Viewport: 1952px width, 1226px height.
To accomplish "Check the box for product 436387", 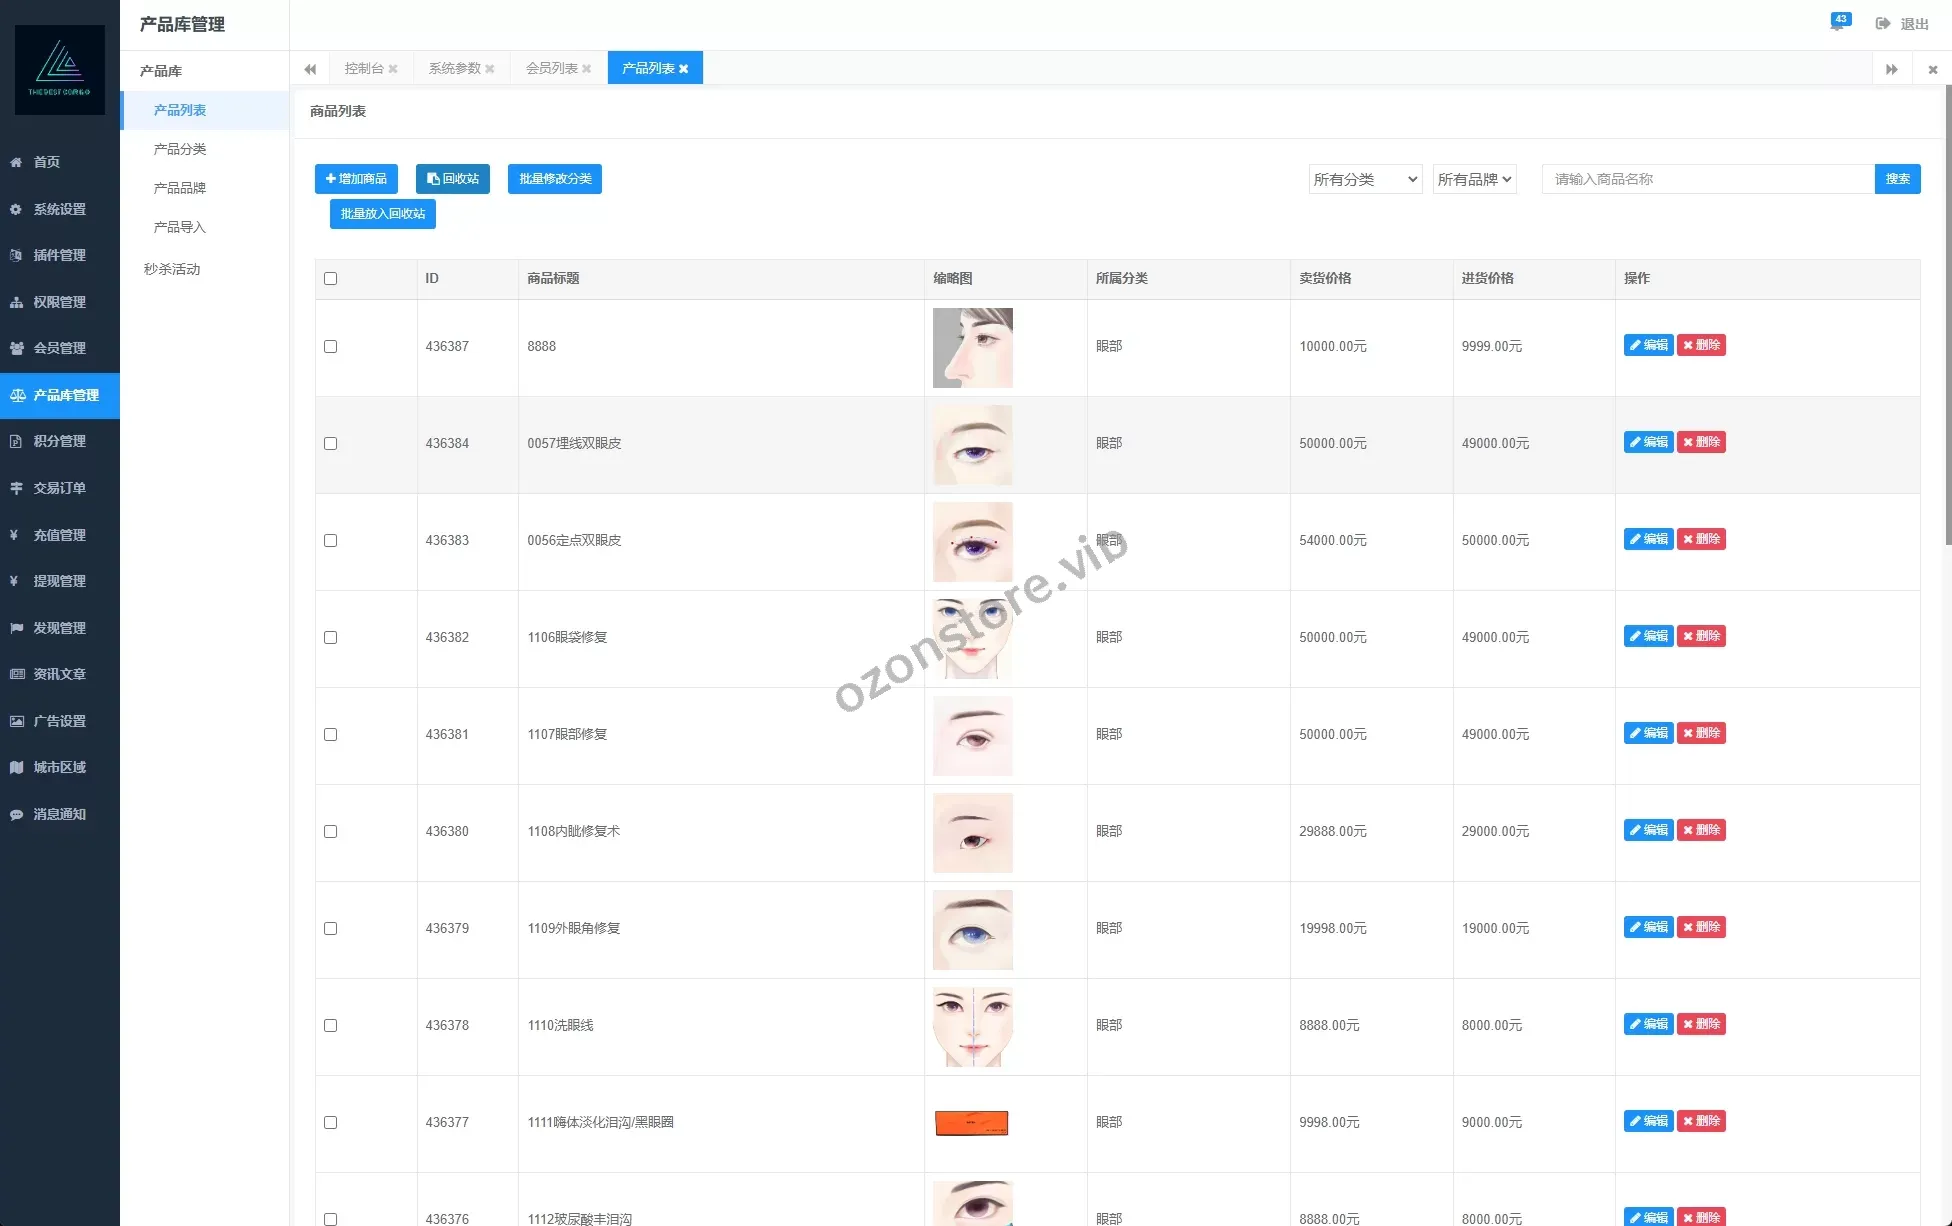I will (331, 347).
